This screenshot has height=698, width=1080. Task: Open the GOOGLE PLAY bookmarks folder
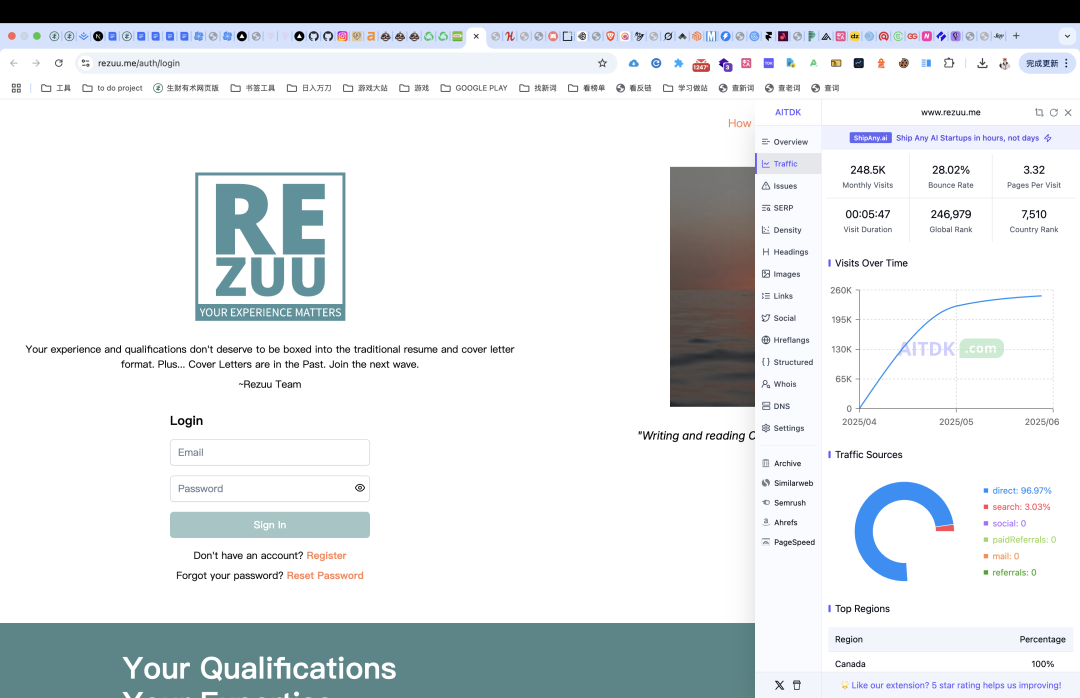(x=474, y=88)
